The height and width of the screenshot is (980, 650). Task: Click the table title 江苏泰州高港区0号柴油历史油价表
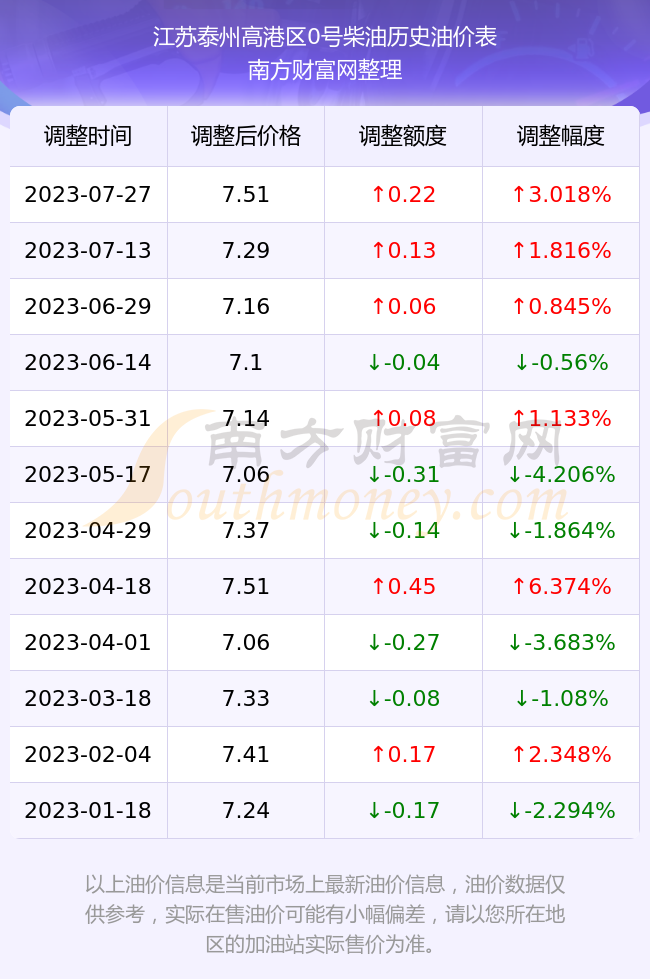(x=325, y=37)
